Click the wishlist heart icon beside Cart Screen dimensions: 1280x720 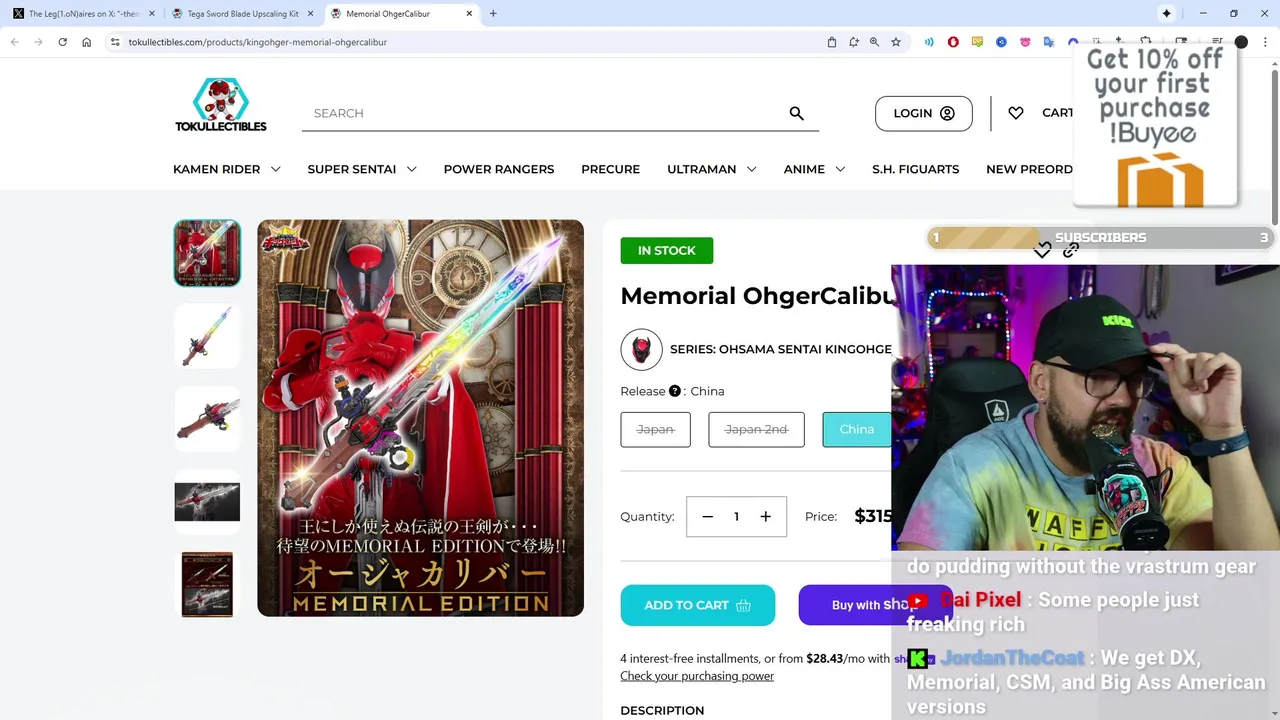tap(1016, 113)
